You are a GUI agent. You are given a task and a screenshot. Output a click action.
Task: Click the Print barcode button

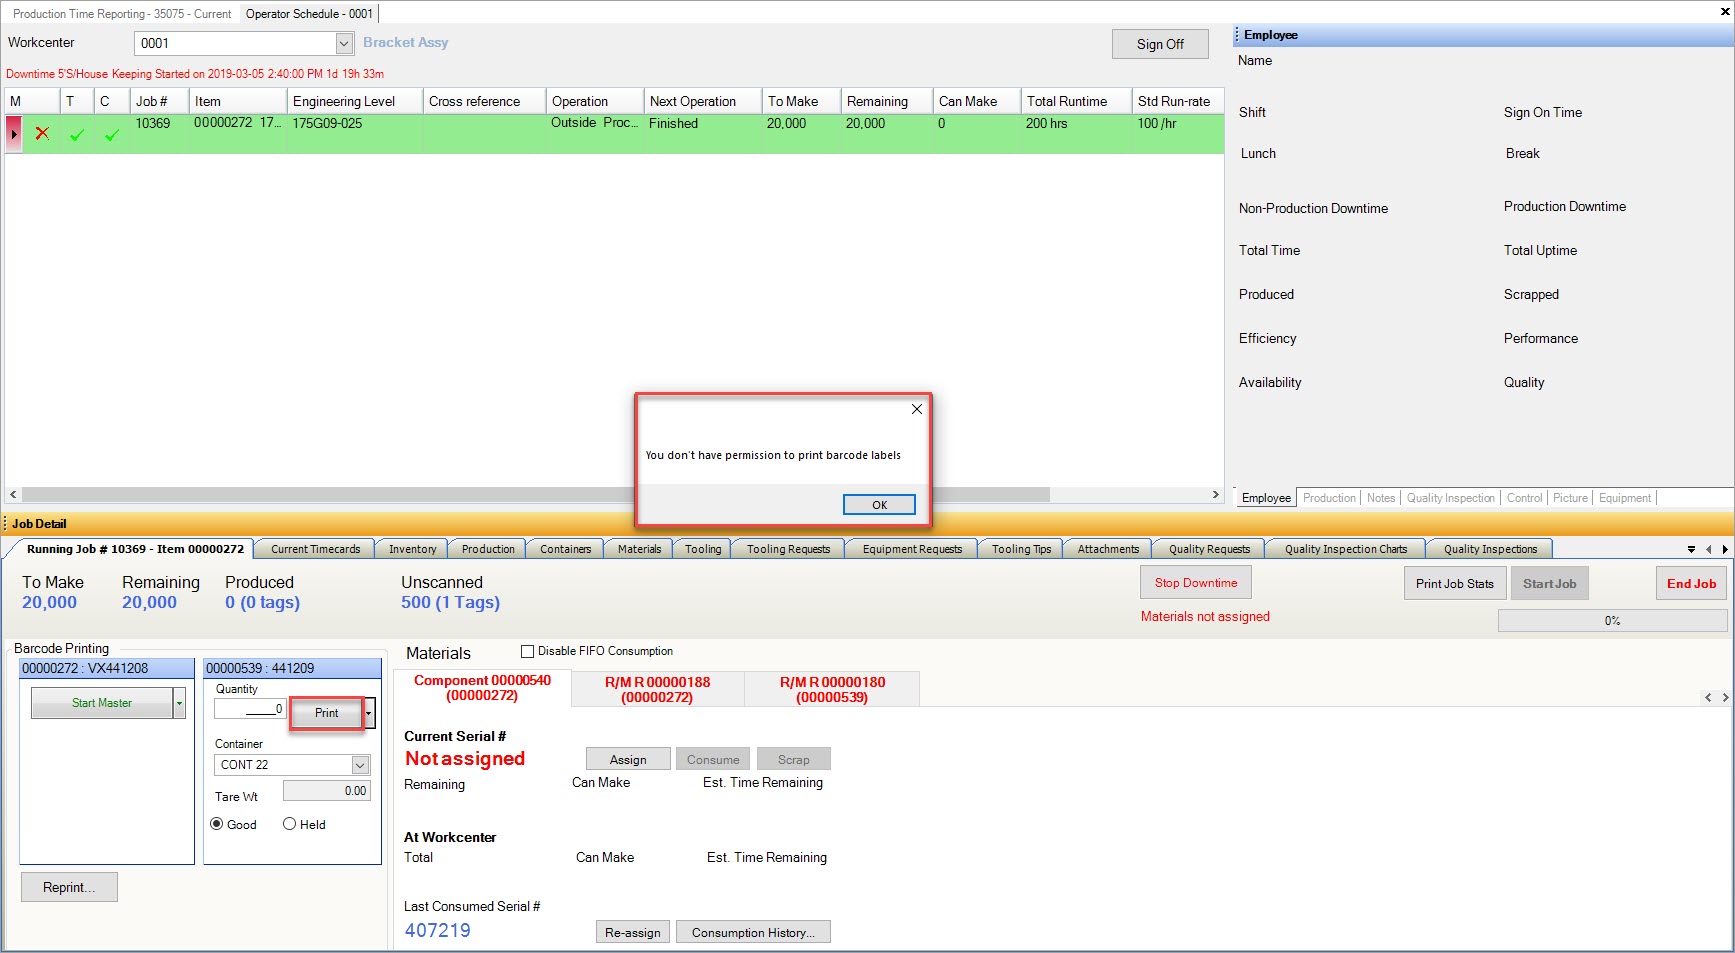(326, 713)
